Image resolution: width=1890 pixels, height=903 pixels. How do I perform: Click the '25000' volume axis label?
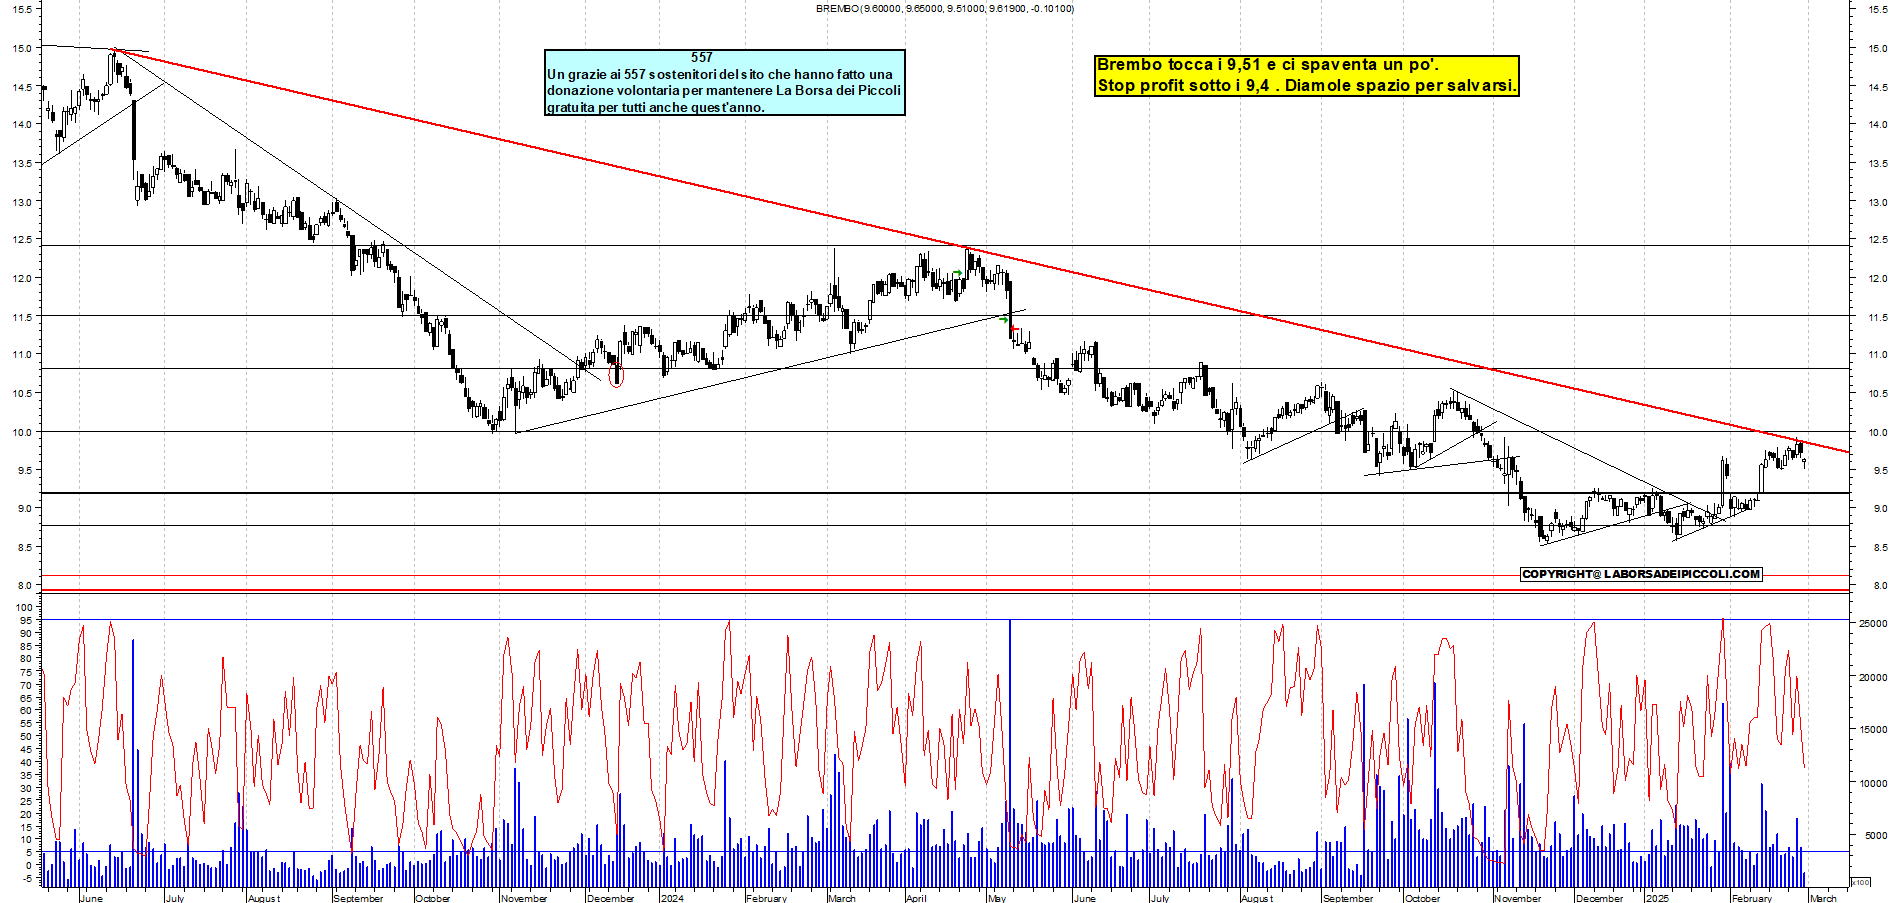pos(1872,623)
